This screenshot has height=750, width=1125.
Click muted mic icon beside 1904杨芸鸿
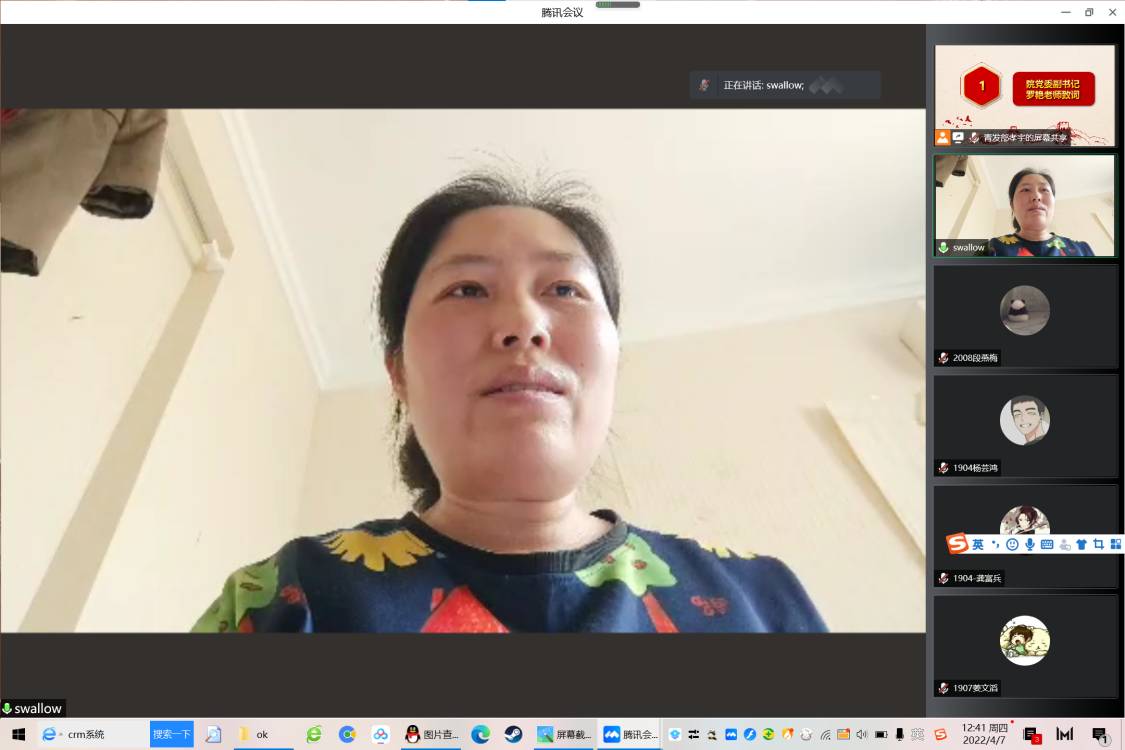tap(943, 468)
